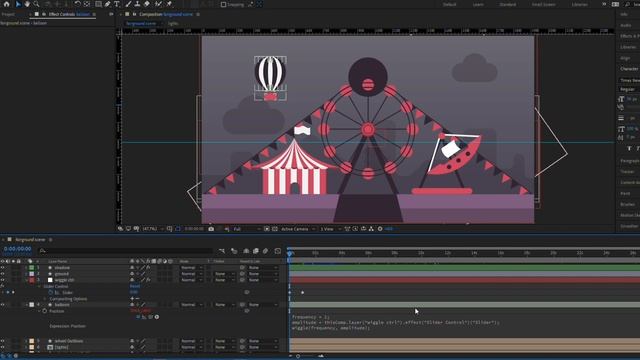This screenshot has height=360, width=640.
Task: Open the viewer resolution Full dropdown
Action: coord(247,229)
